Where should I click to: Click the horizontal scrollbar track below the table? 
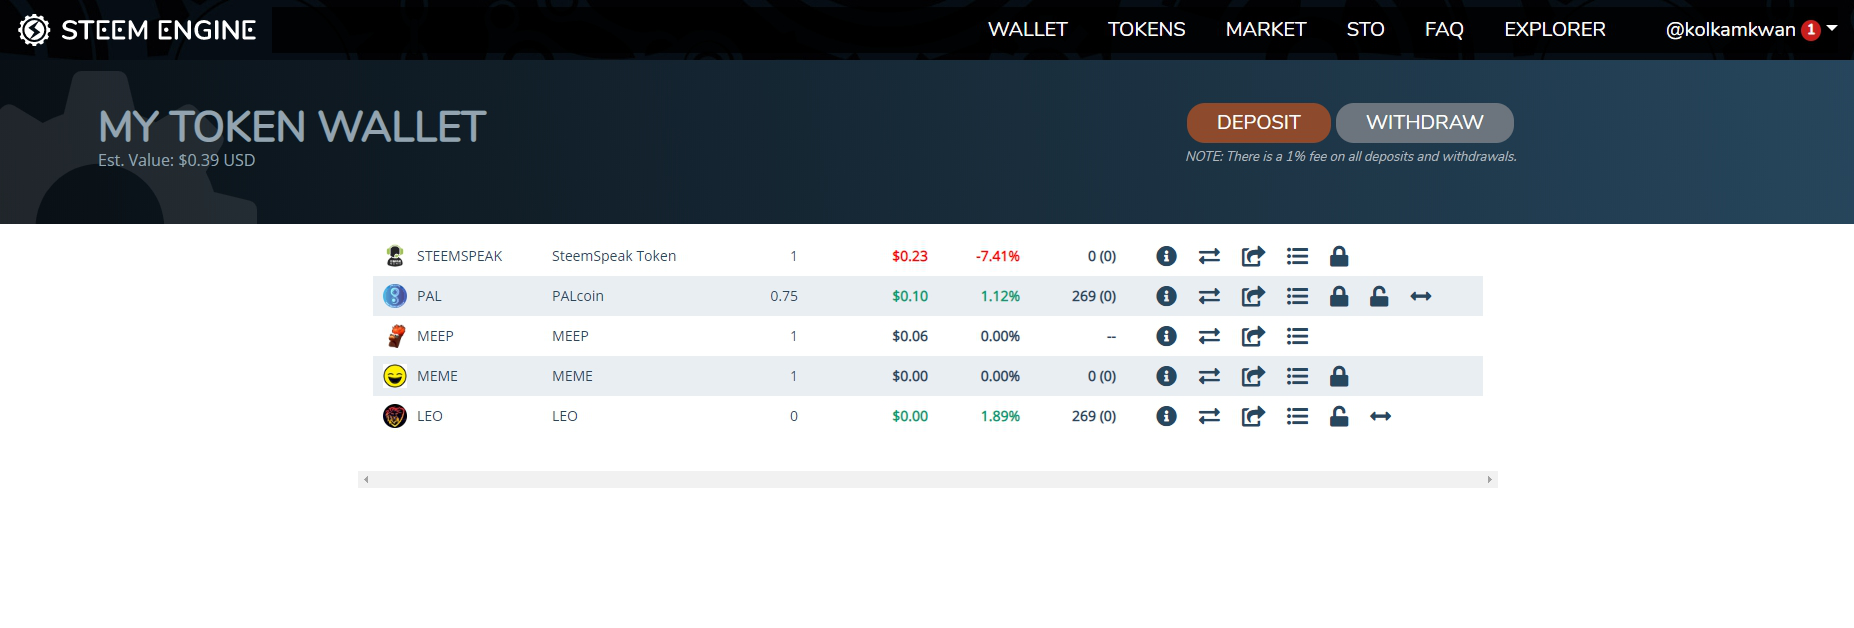(928, 480)
